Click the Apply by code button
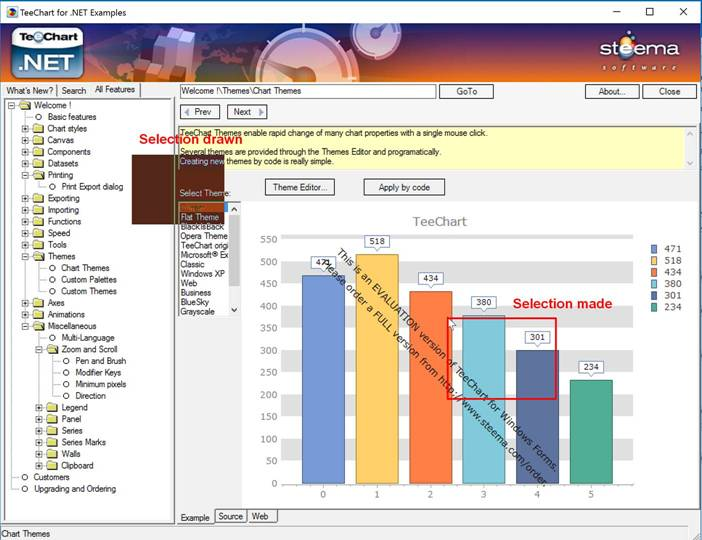 404,187
